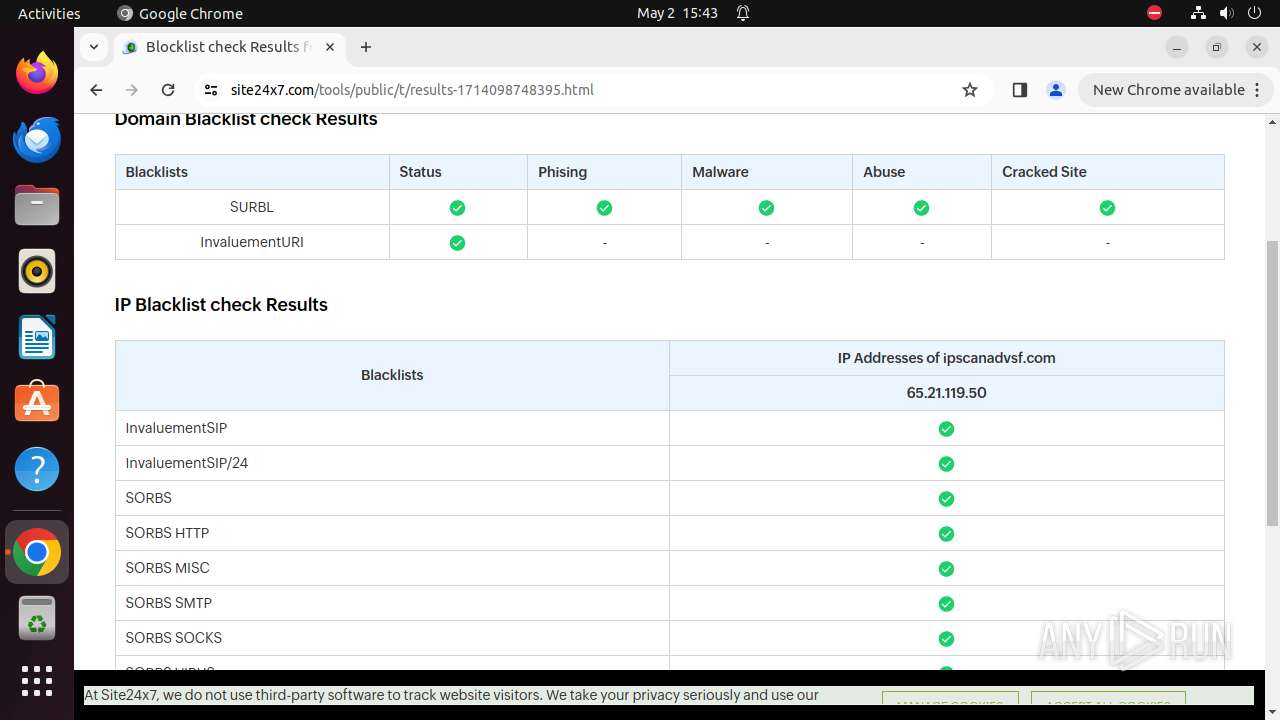
Task: Click Domain Blacklist check Results heading
Action: pyautogui.click(x=246, y=120)
